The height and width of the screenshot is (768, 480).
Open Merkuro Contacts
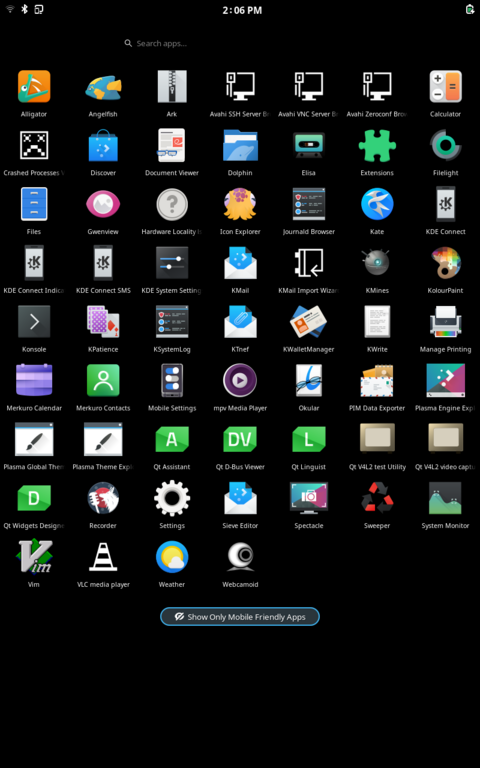[103, 381]
